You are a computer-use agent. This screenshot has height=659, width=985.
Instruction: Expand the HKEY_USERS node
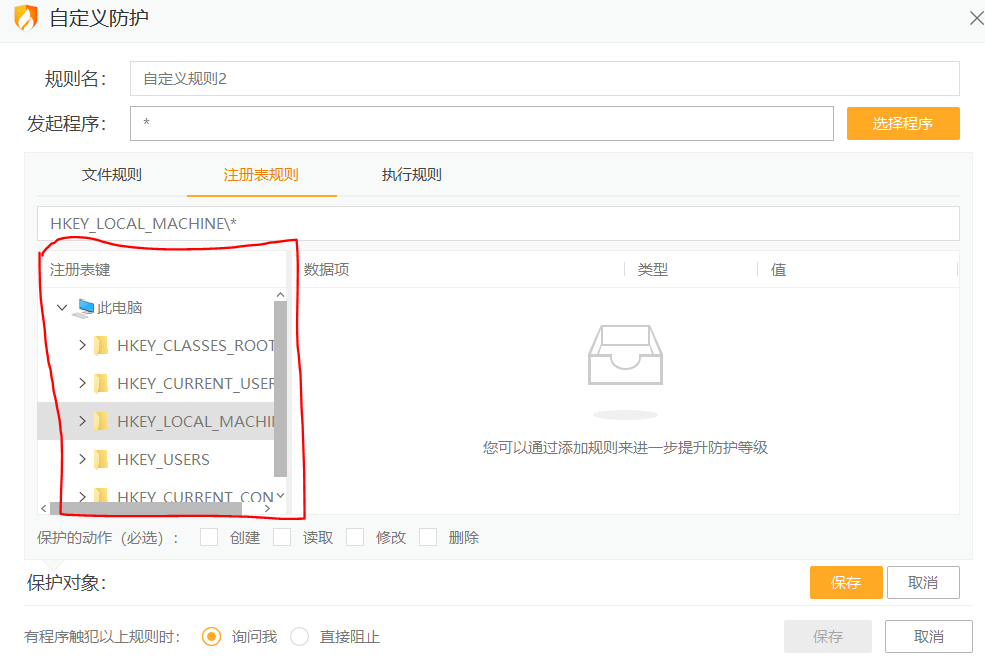pyautogui.click(x=82, y=459)
